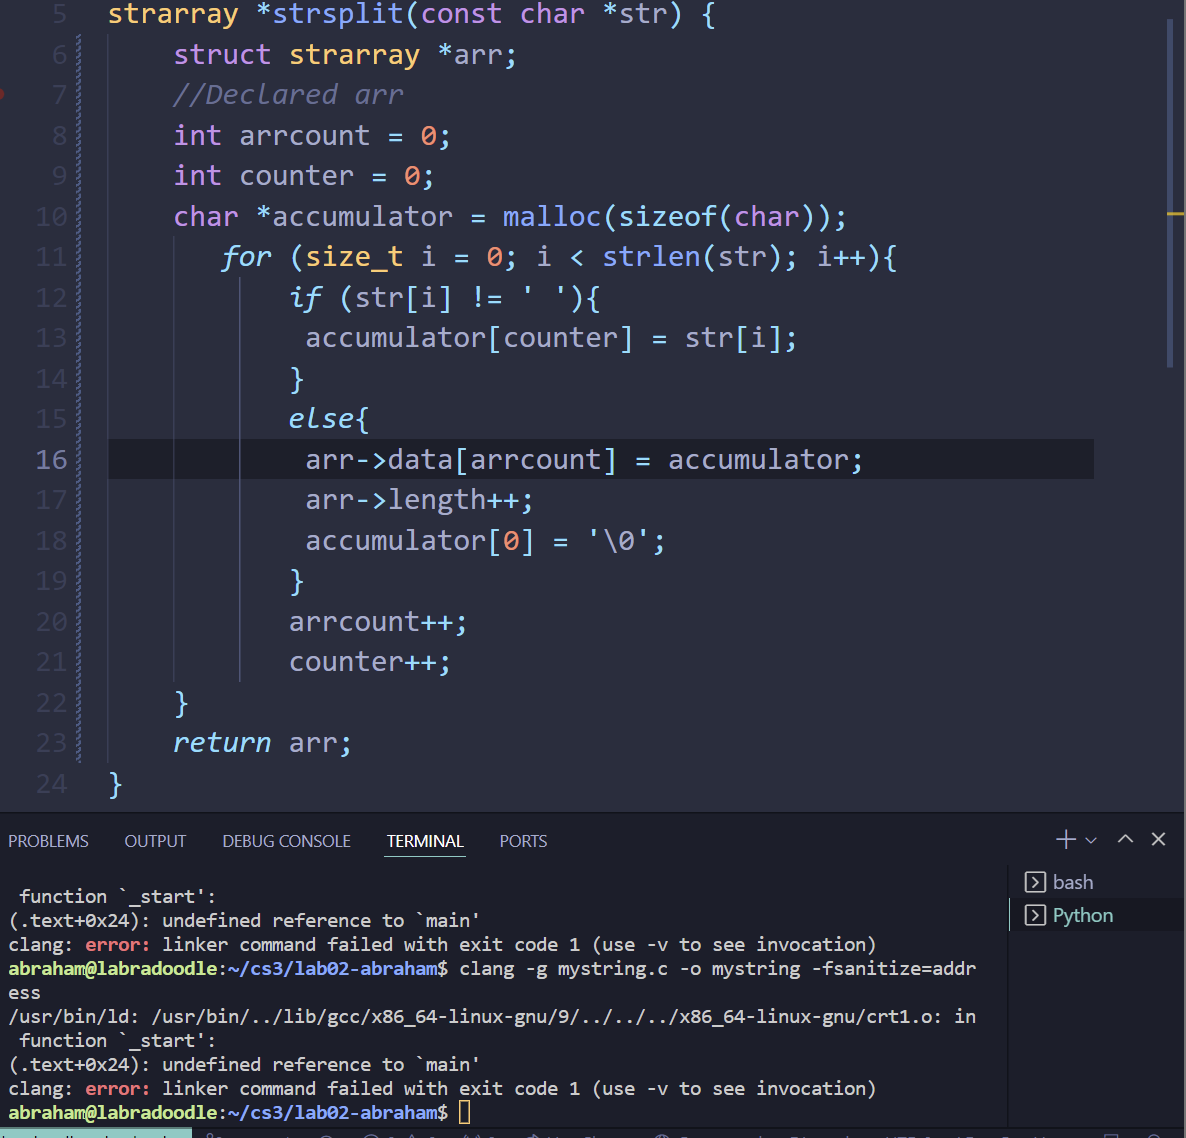This screenshot has width=1186, height=1138.
Task: Click line number 11 at the for loop
Action: [x=51, y=257]
